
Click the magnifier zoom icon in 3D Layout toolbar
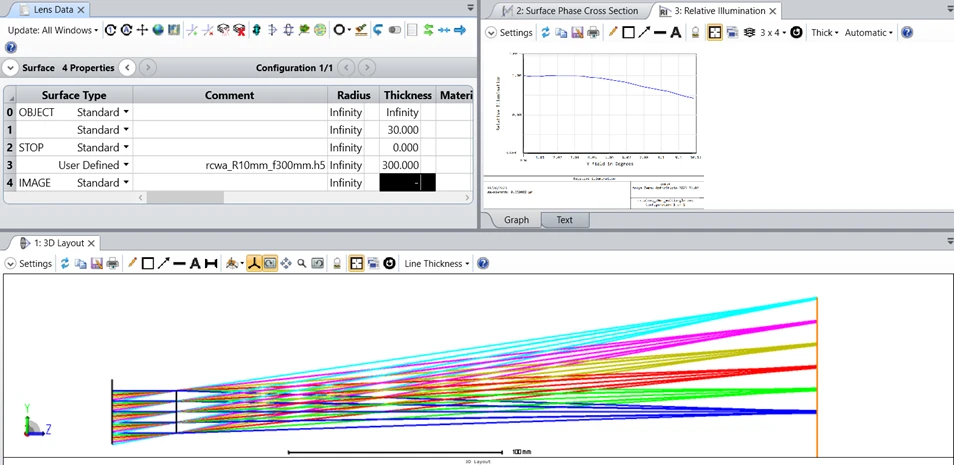(301, 264)
